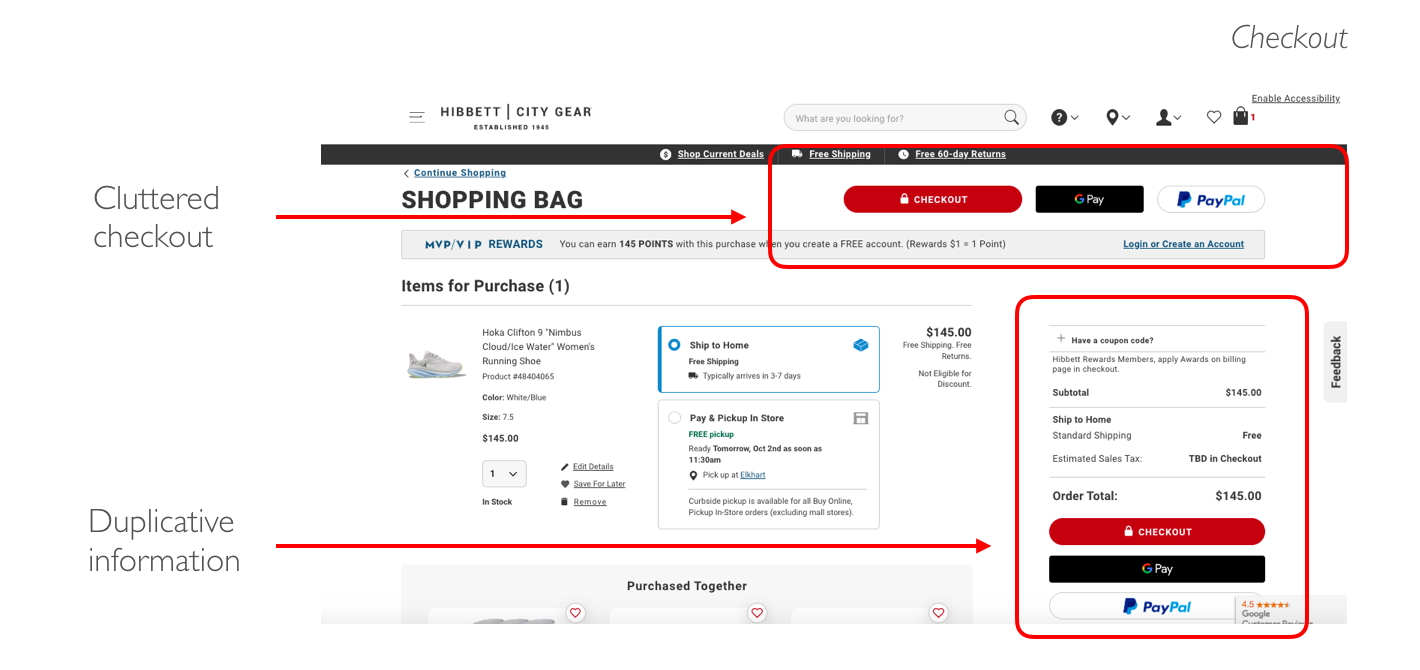Screen dimensions: 1420x670
Task: Click the In Stock label
Action: [497, 502]
